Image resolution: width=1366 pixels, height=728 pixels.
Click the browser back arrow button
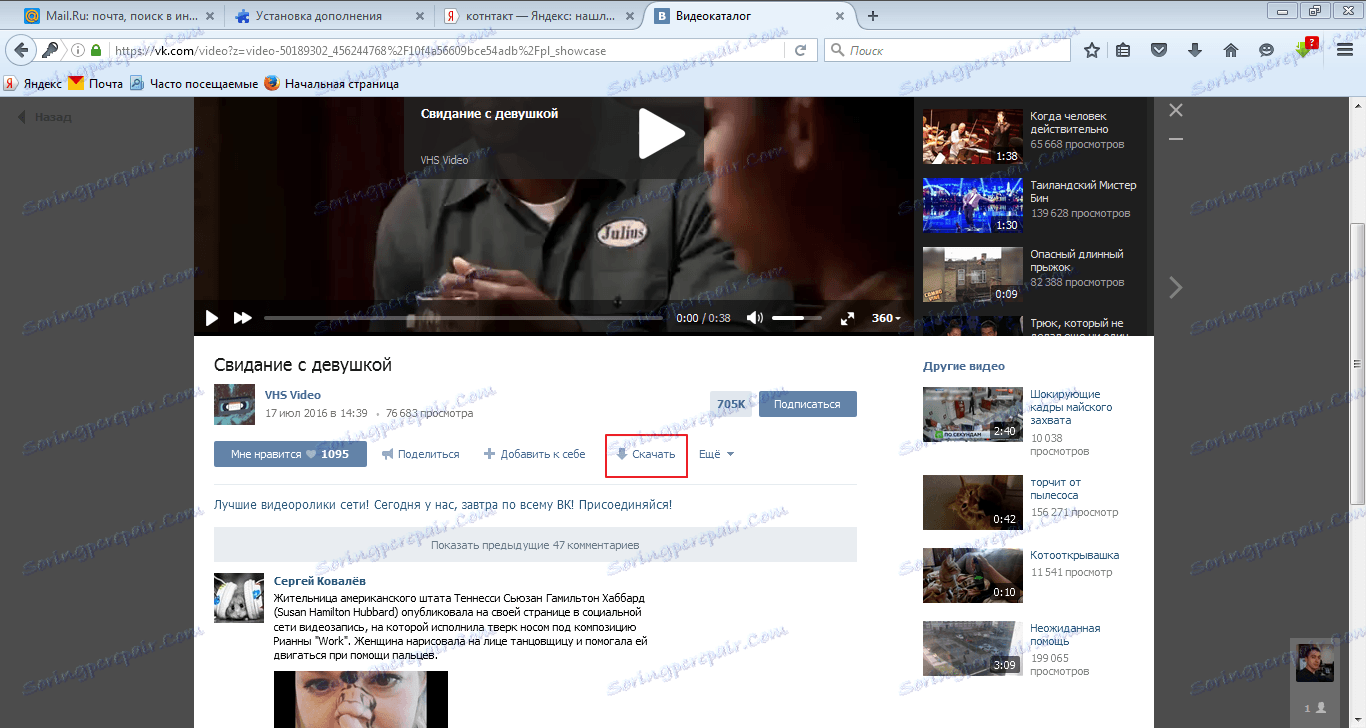[x=22, y=50]
